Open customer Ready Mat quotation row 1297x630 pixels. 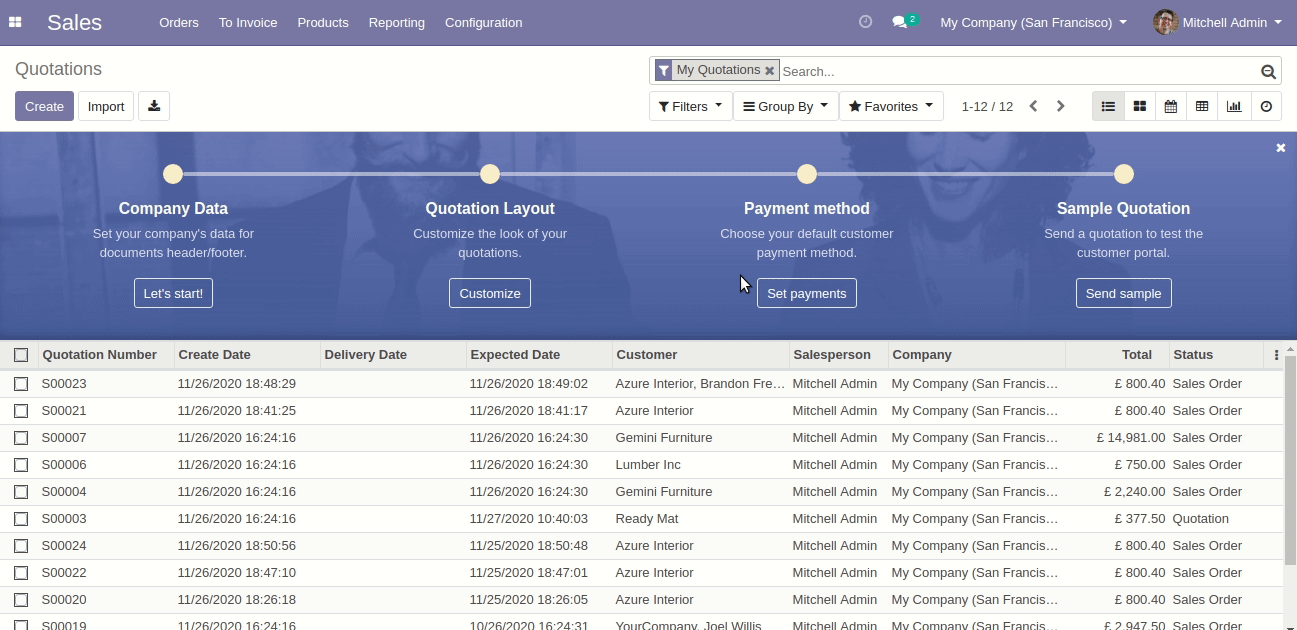pyautogui.click(x=641, y=518)
